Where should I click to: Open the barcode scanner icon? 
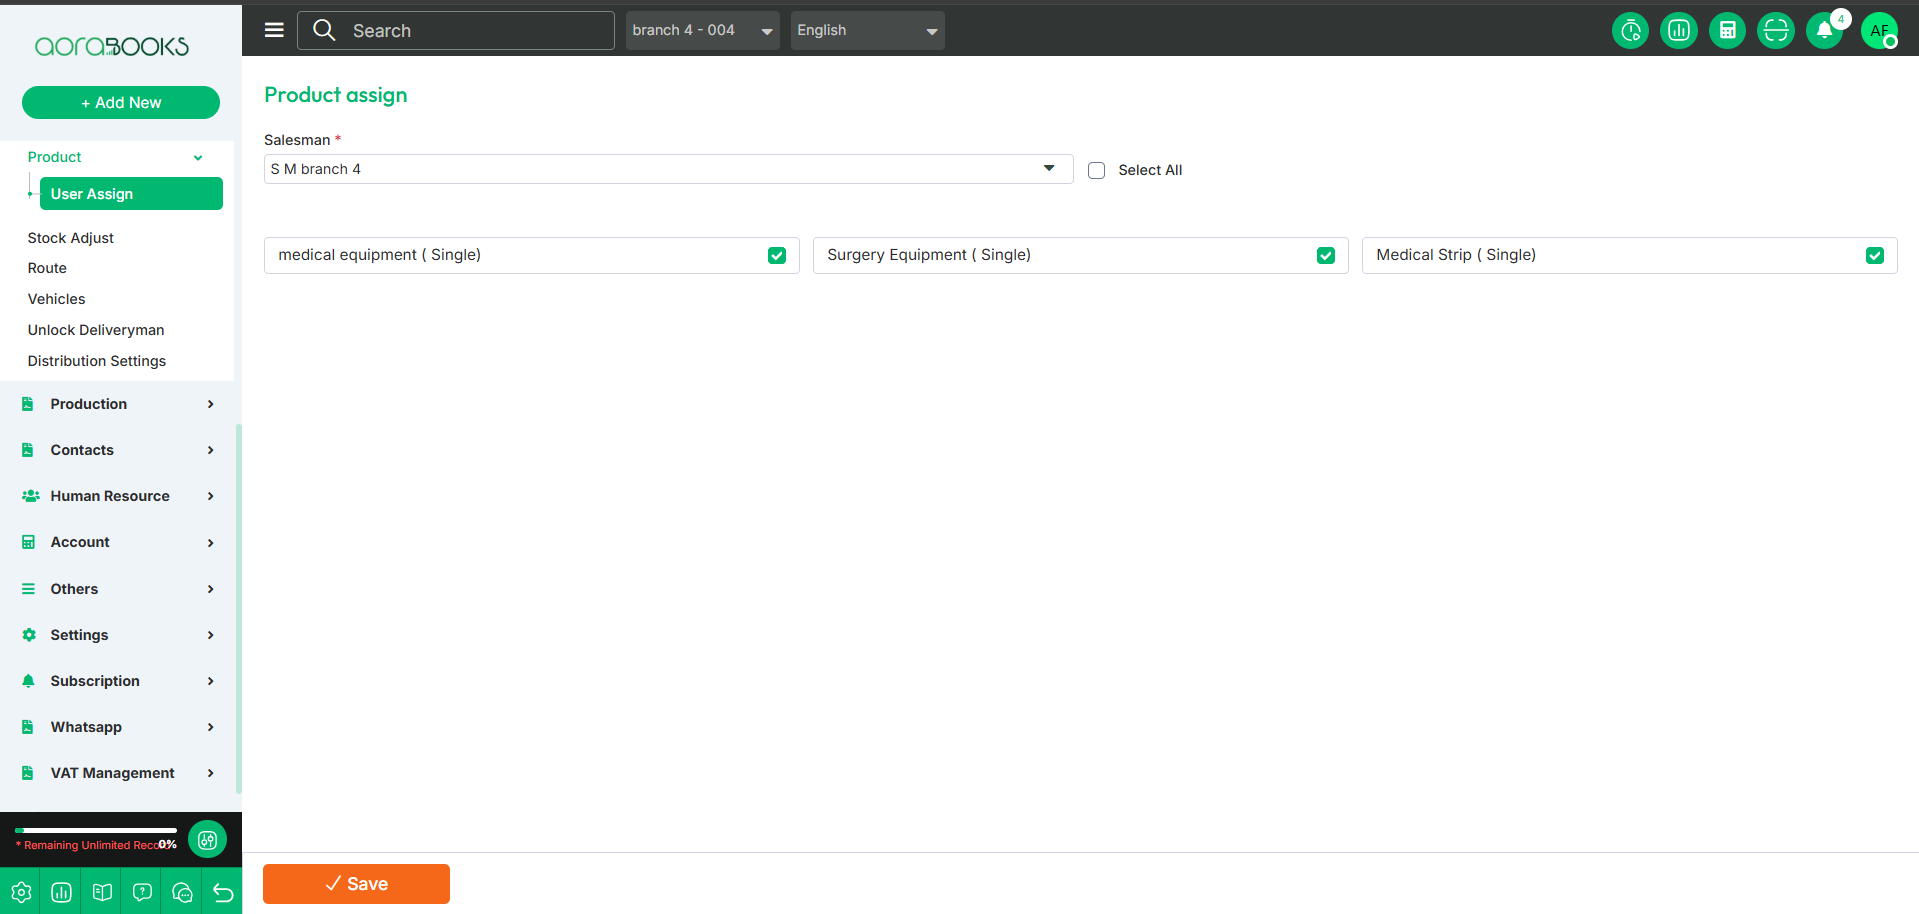pyautogui.click(x=1775, y=31)
